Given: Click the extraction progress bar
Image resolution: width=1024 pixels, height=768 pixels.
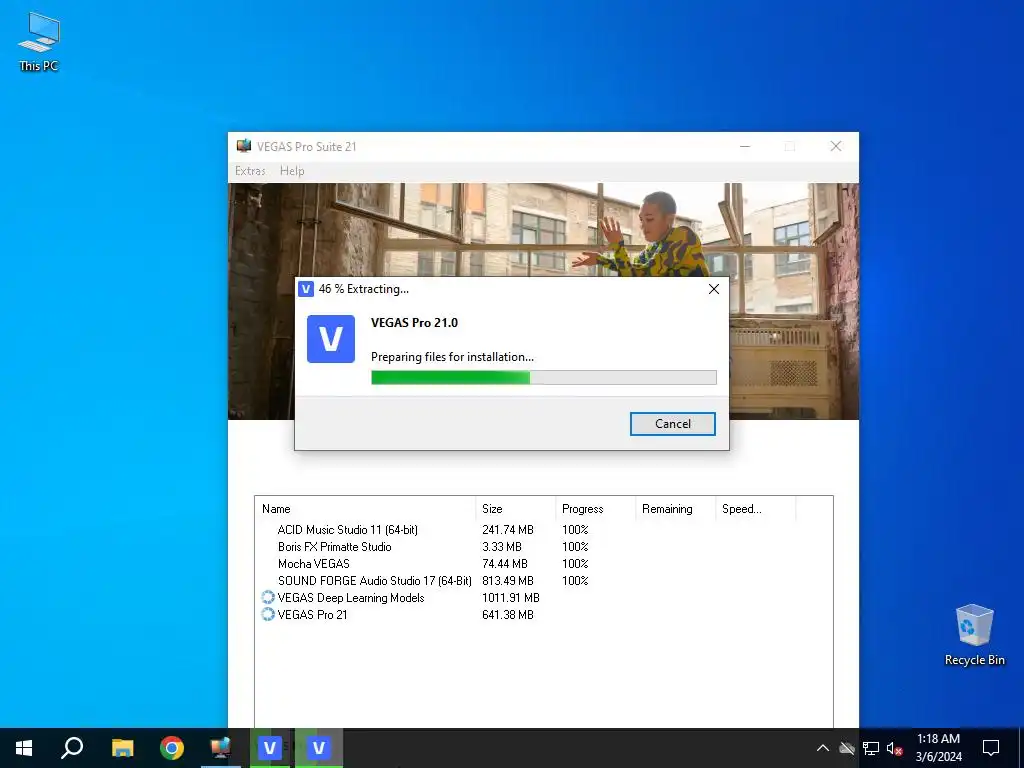Looking at the screenshot, I should coord(543,377).
